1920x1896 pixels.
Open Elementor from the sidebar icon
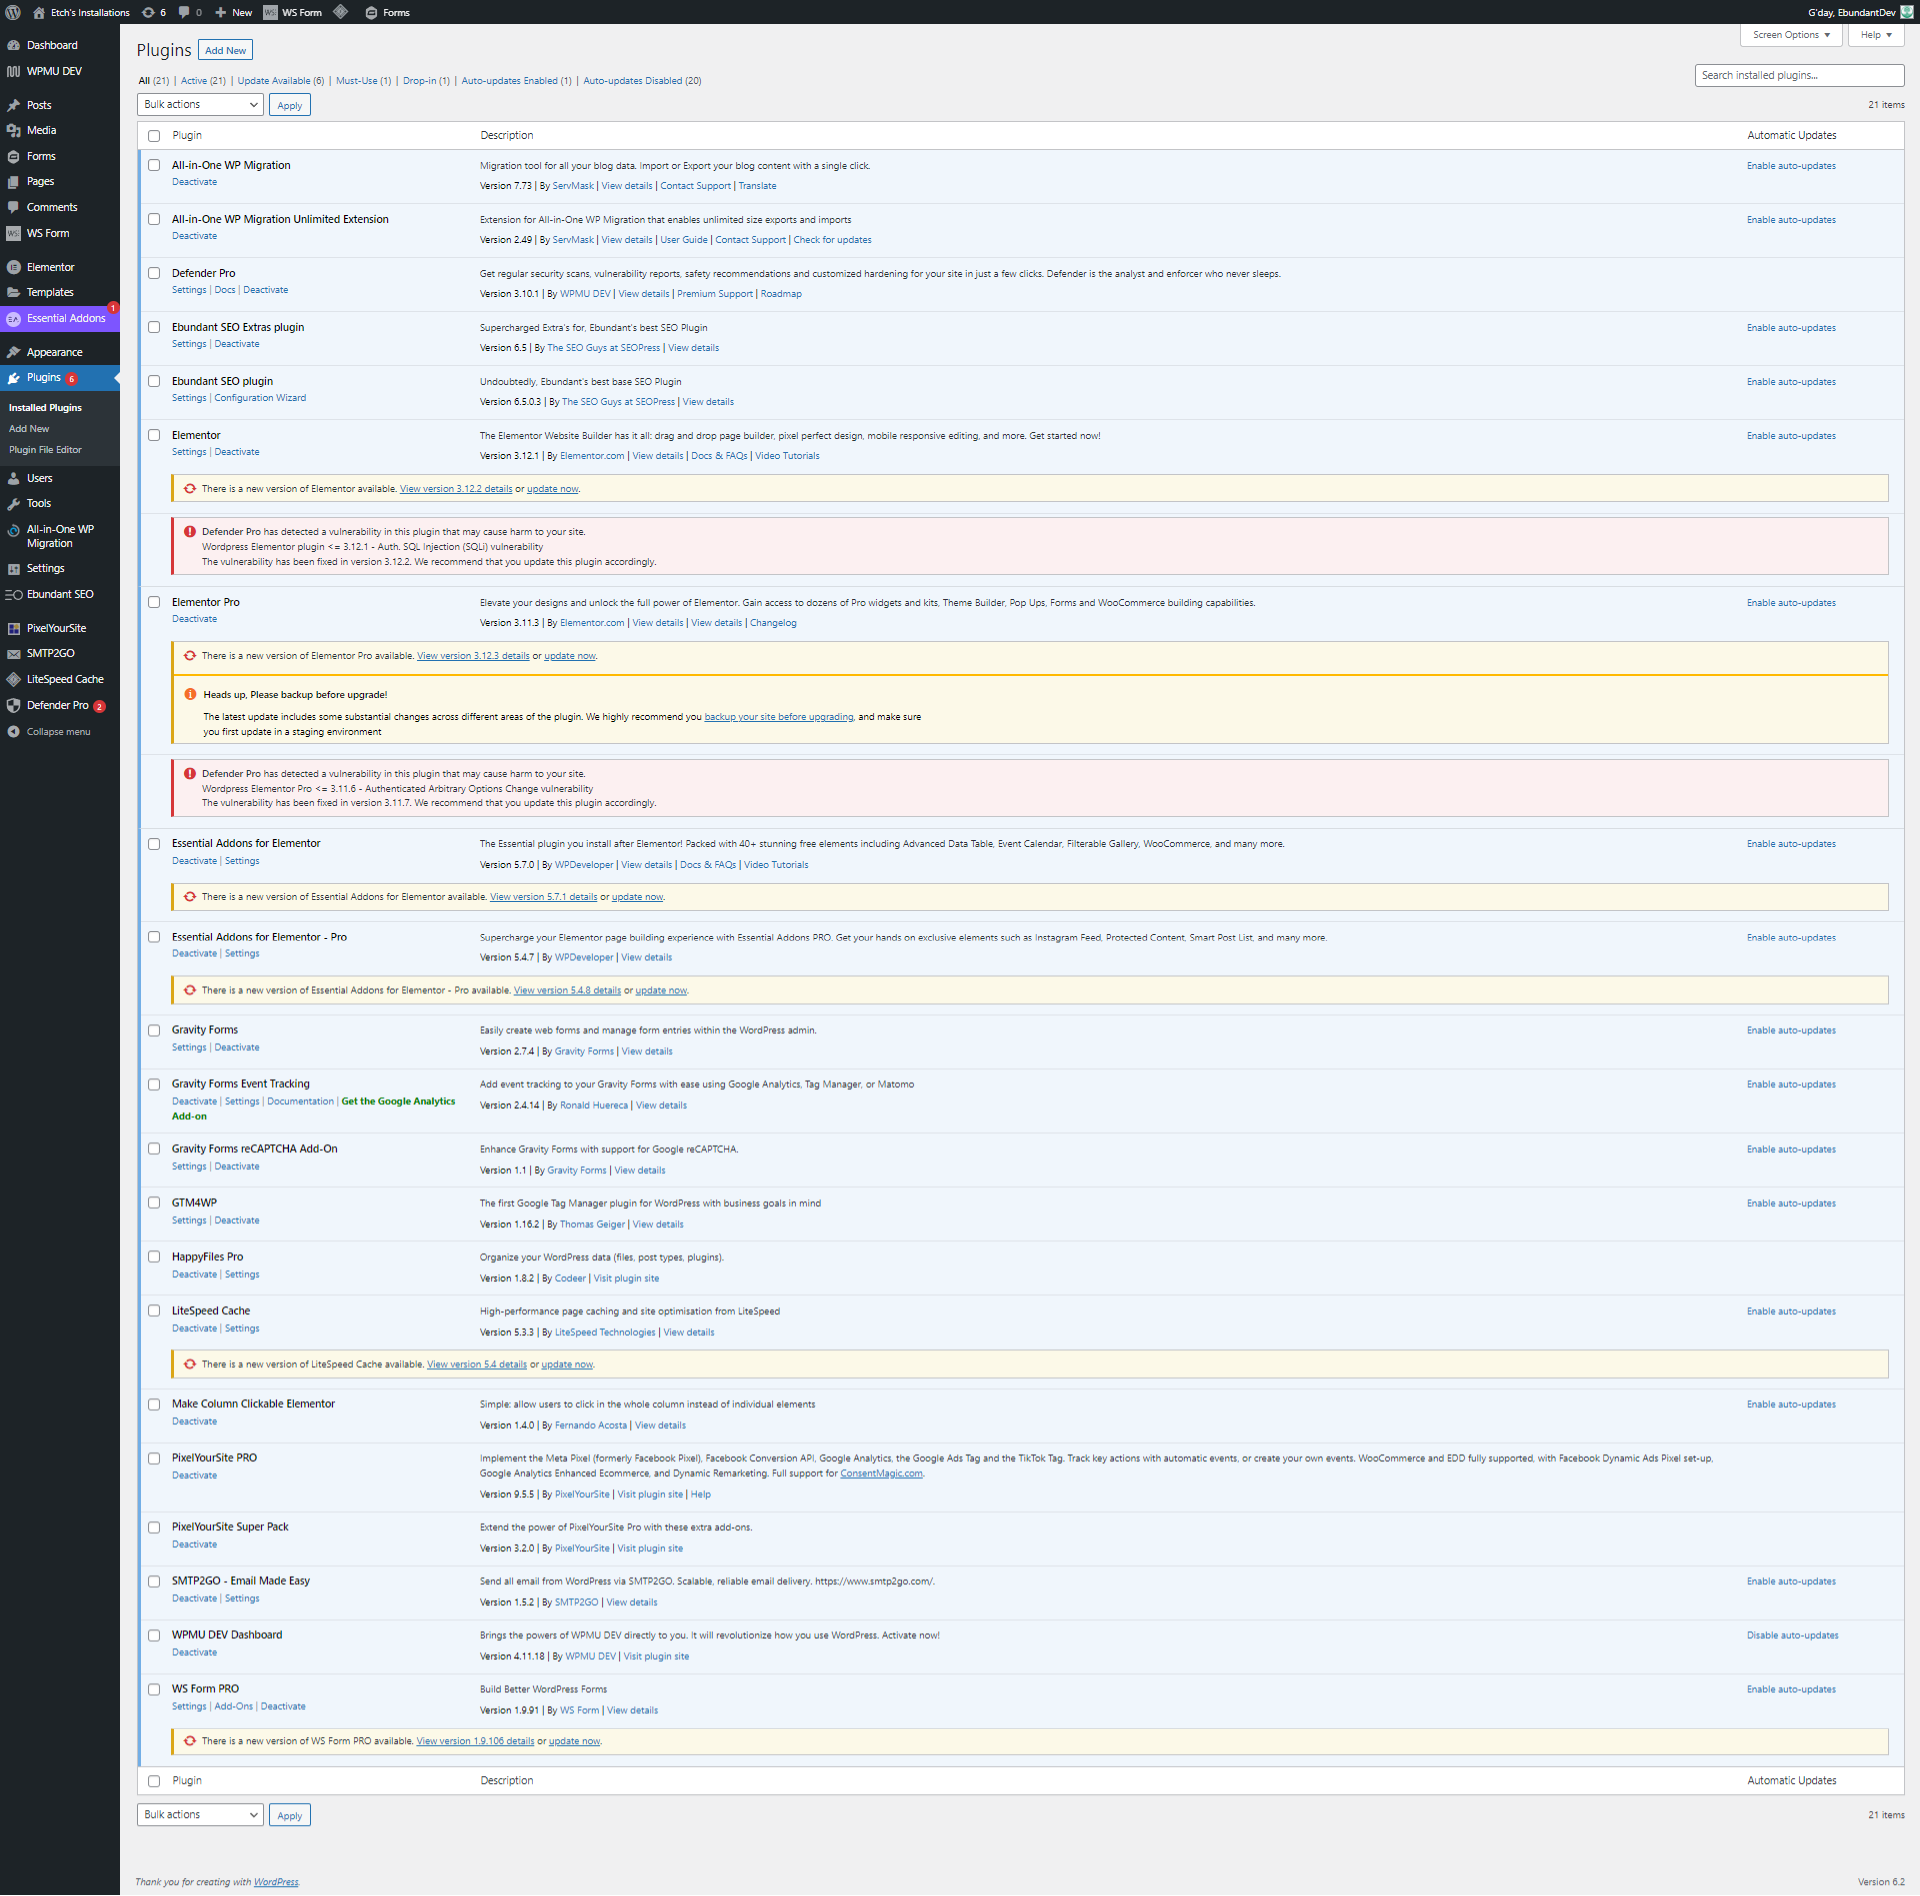(14, 267)
